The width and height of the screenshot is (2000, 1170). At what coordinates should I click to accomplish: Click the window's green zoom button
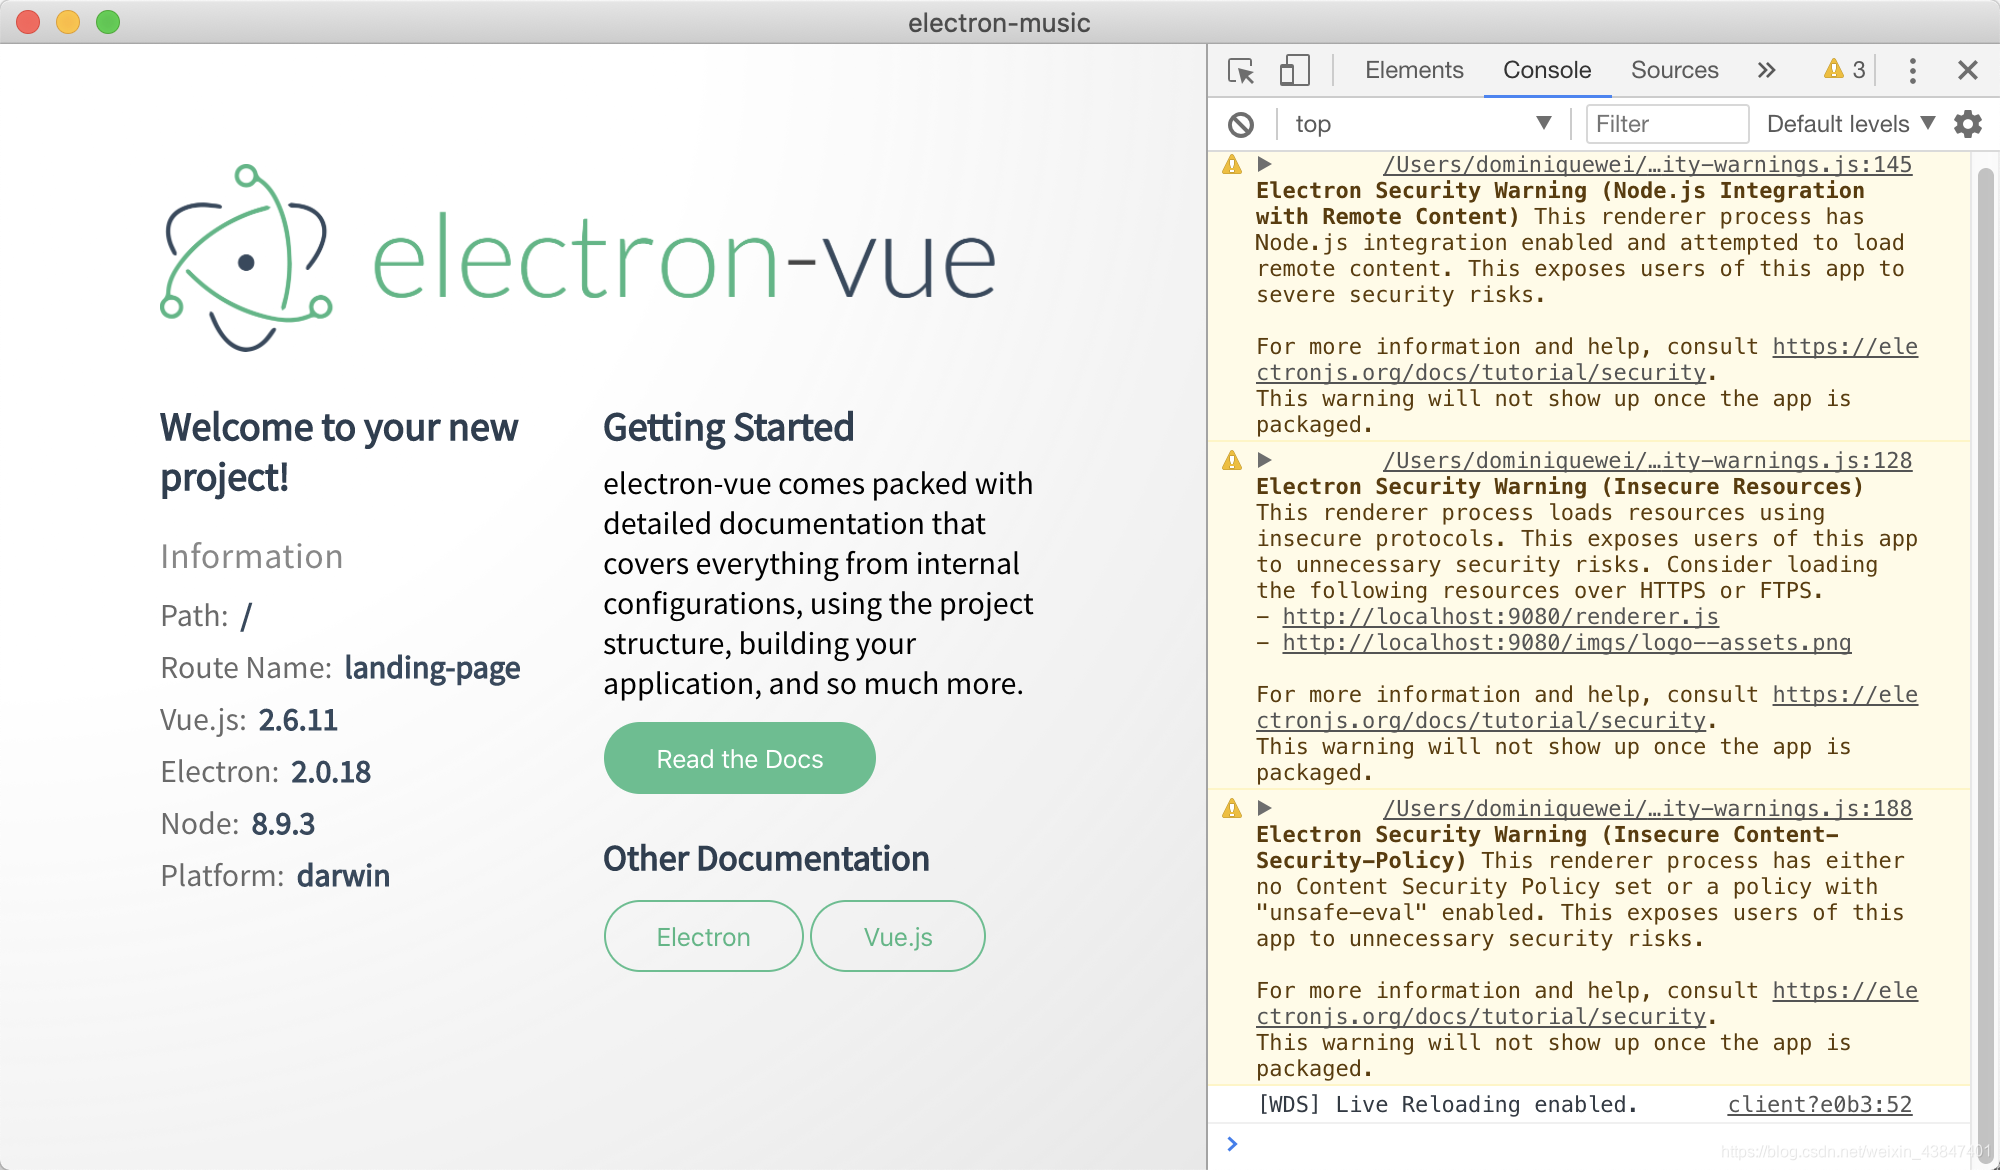coord(108,22)
